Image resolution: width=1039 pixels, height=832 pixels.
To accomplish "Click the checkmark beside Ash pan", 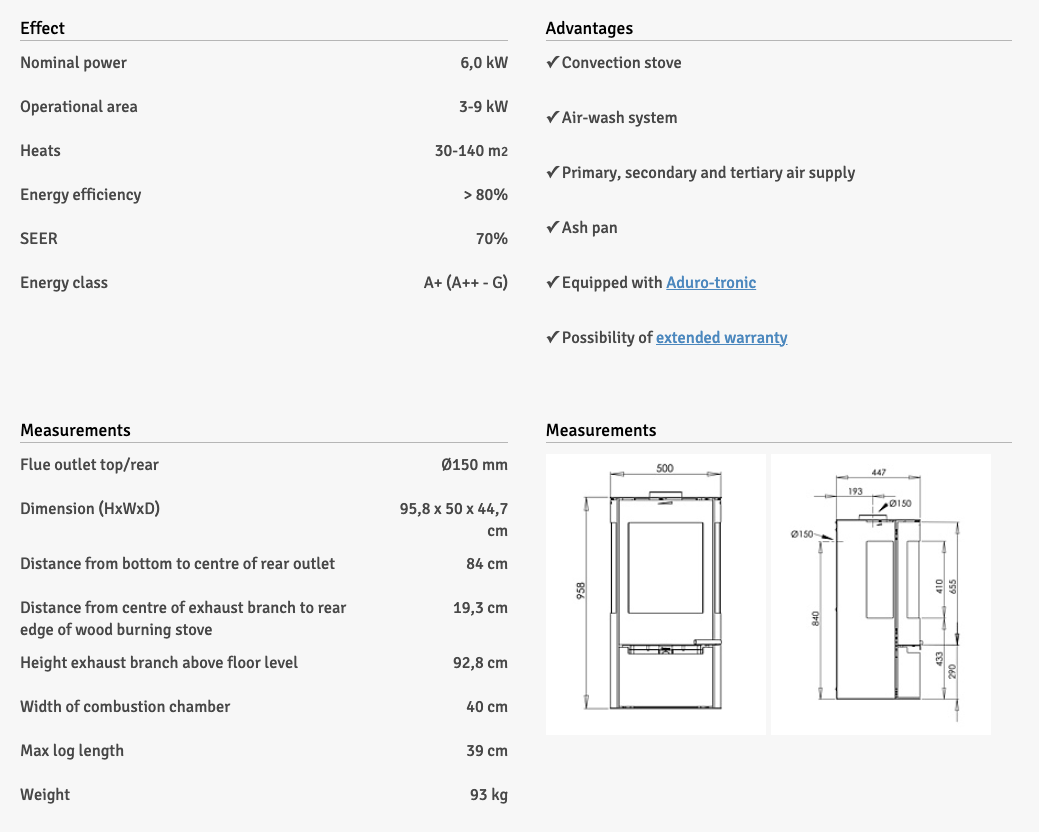I will click(x=552, y=227).
